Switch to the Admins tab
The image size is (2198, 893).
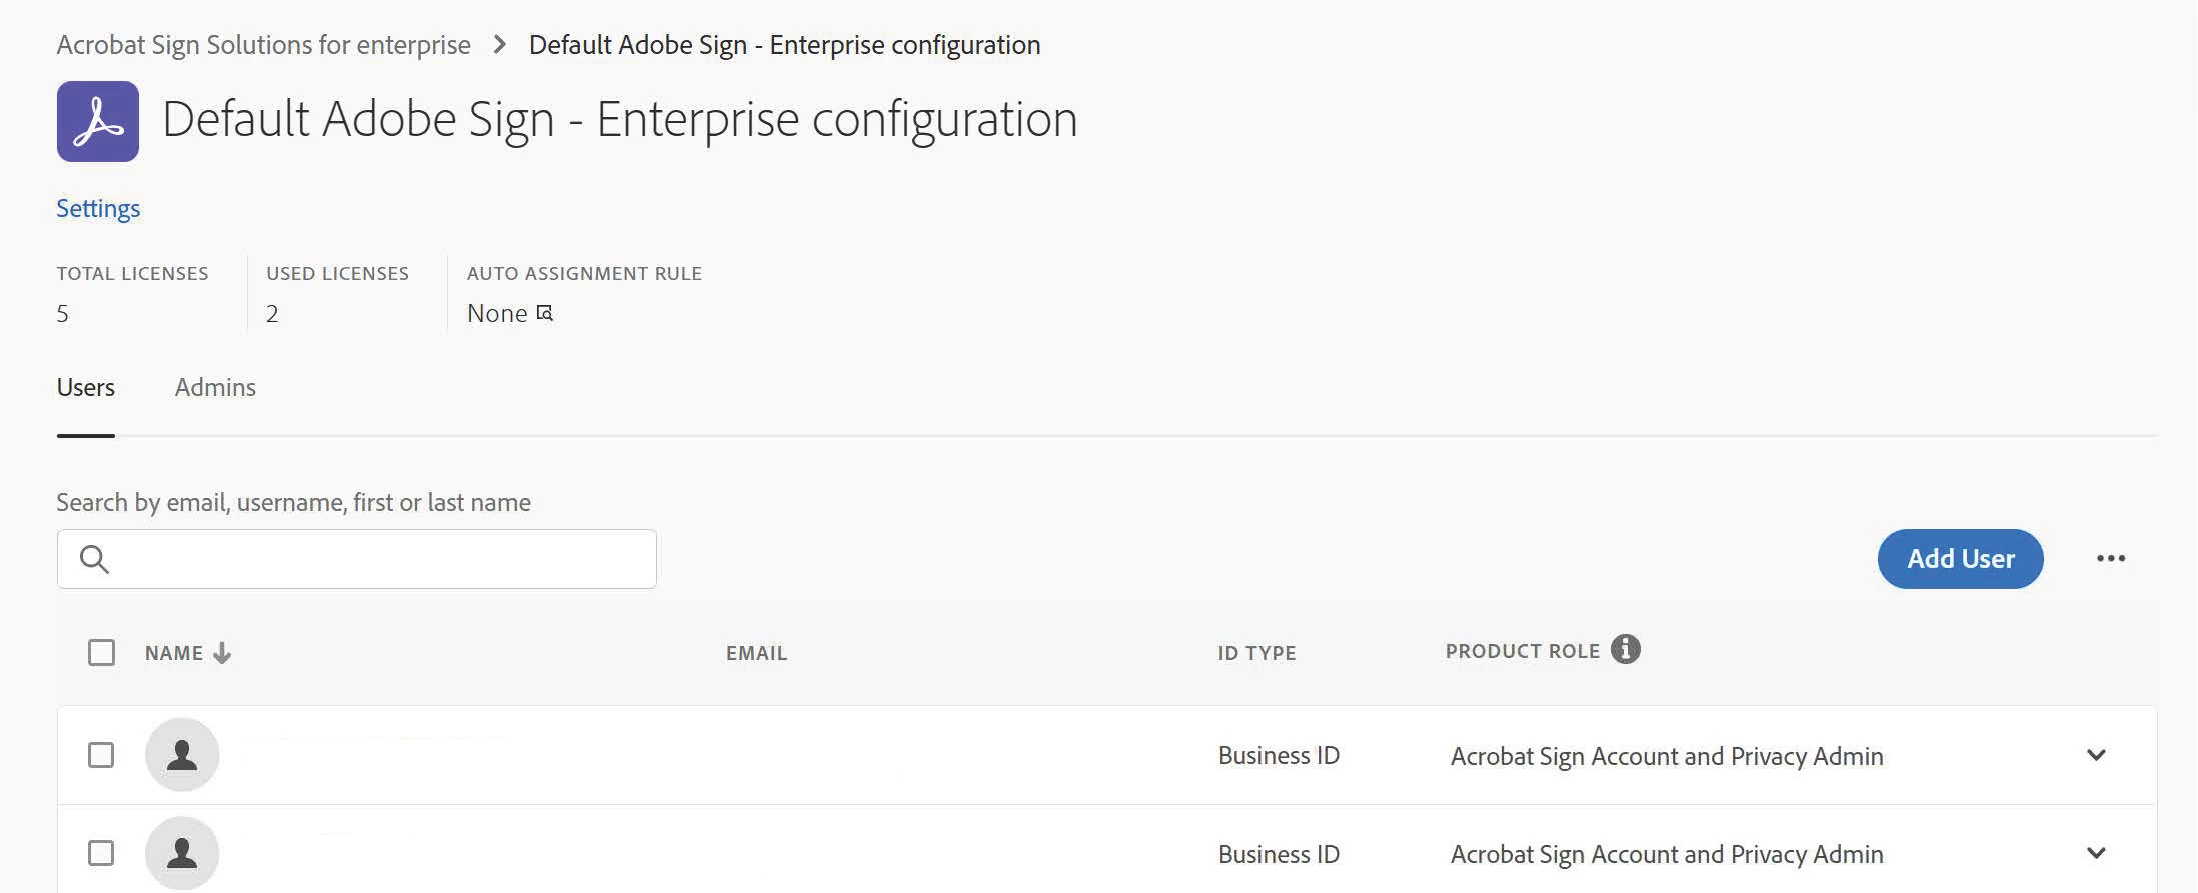[x=215, y=388]
